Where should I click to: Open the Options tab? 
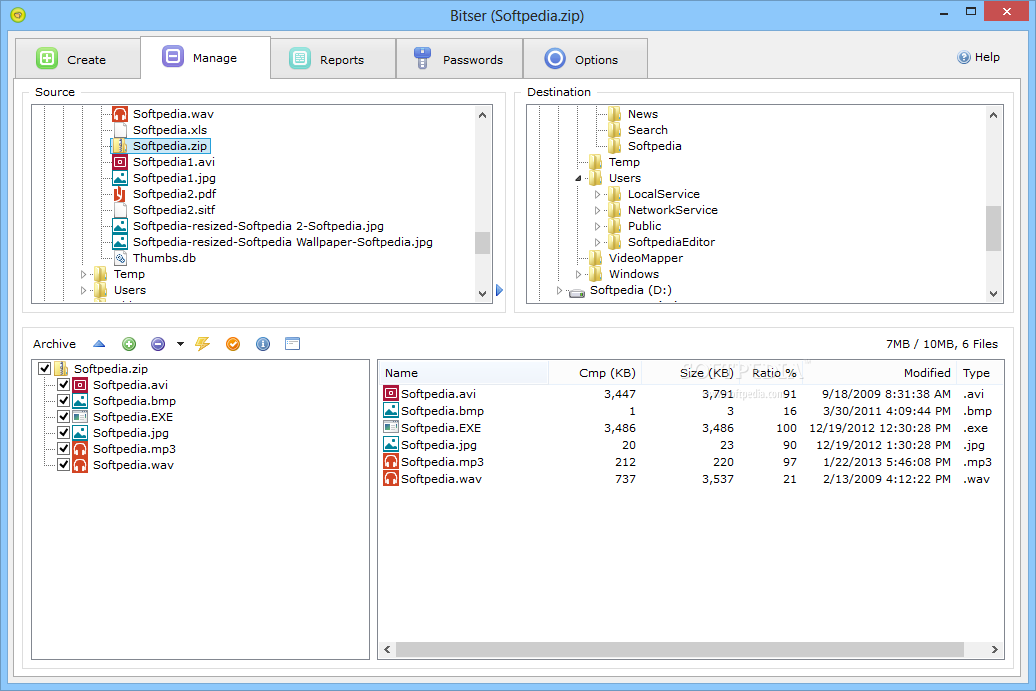(x=585, y=59)
